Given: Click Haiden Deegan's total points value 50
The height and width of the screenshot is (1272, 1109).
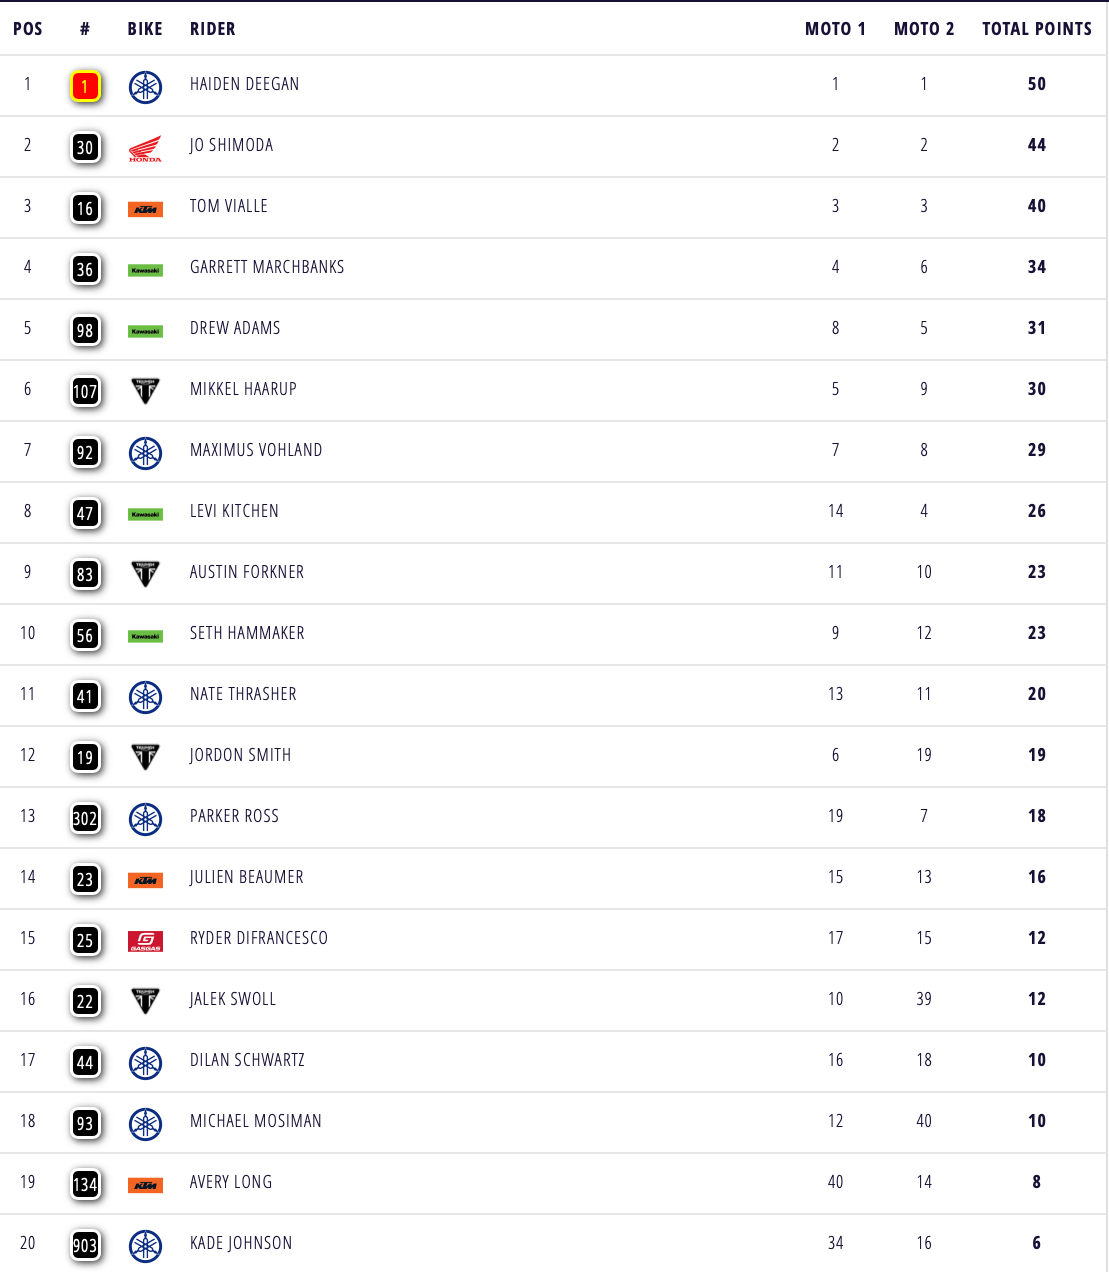Looking at the screenshot, I should tap(1036, 84).
